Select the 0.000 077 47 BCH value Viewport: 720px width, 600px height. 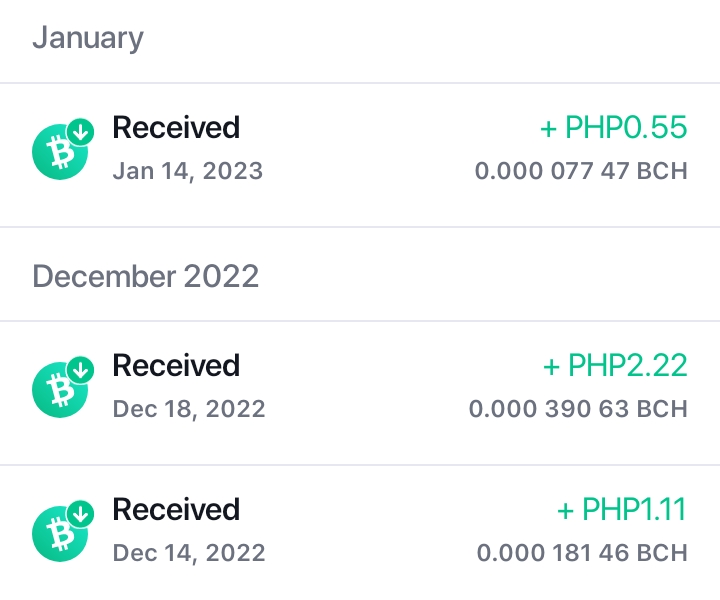coord(581,171)
